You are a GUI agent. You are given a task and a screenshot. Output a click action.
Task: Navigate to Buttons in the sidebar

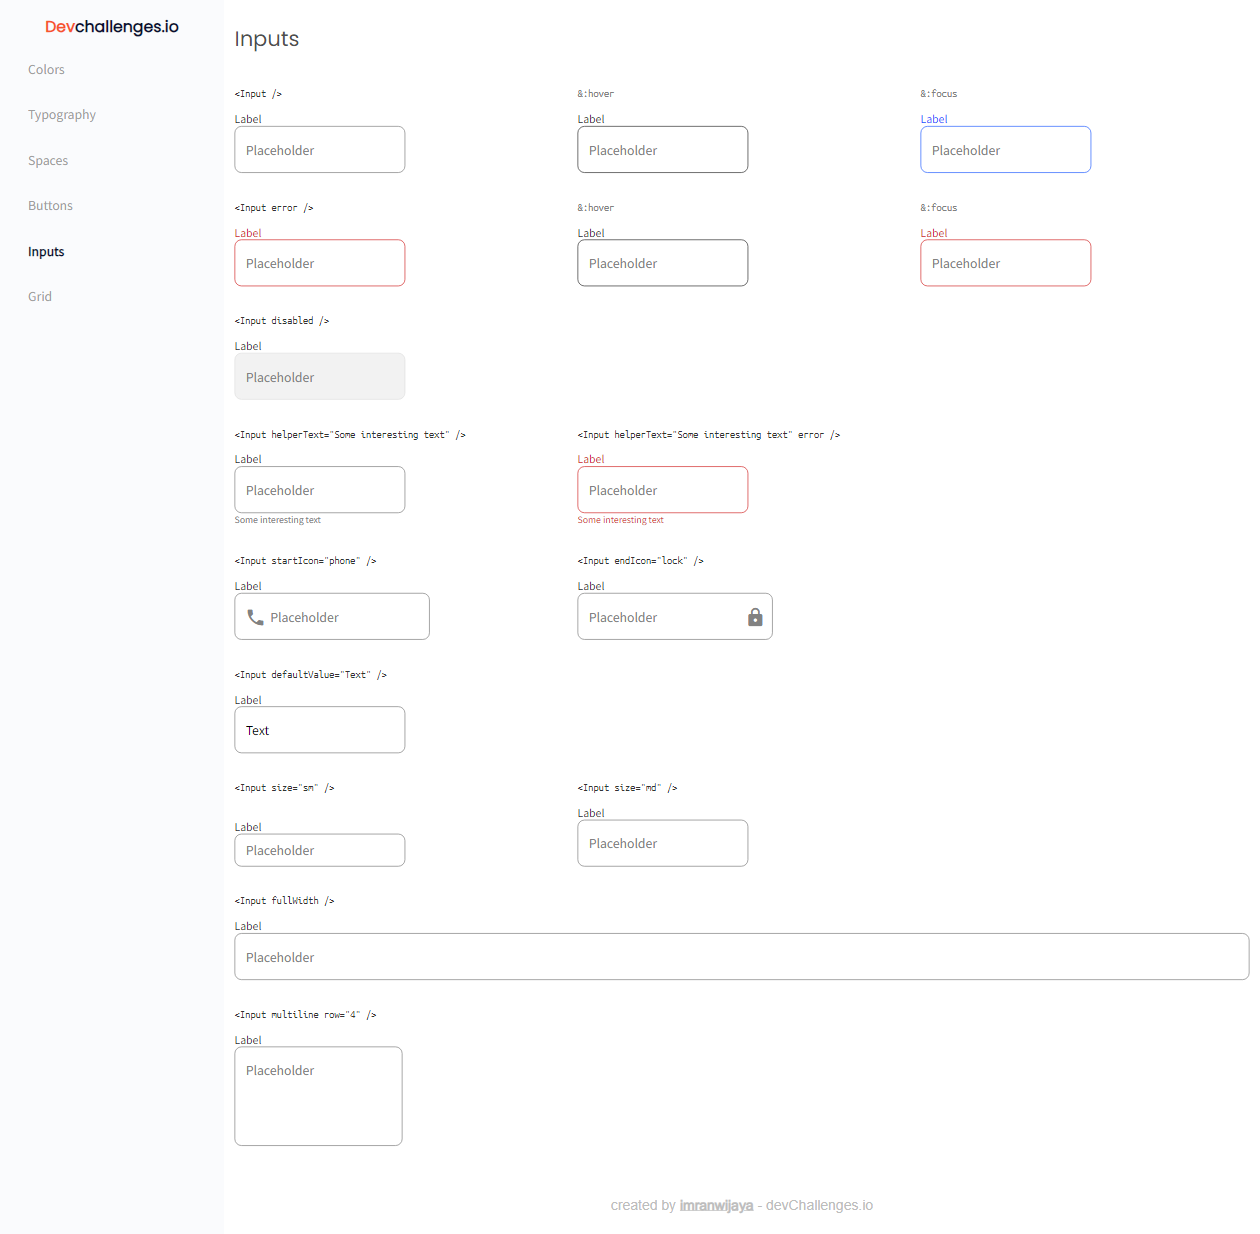50,206
